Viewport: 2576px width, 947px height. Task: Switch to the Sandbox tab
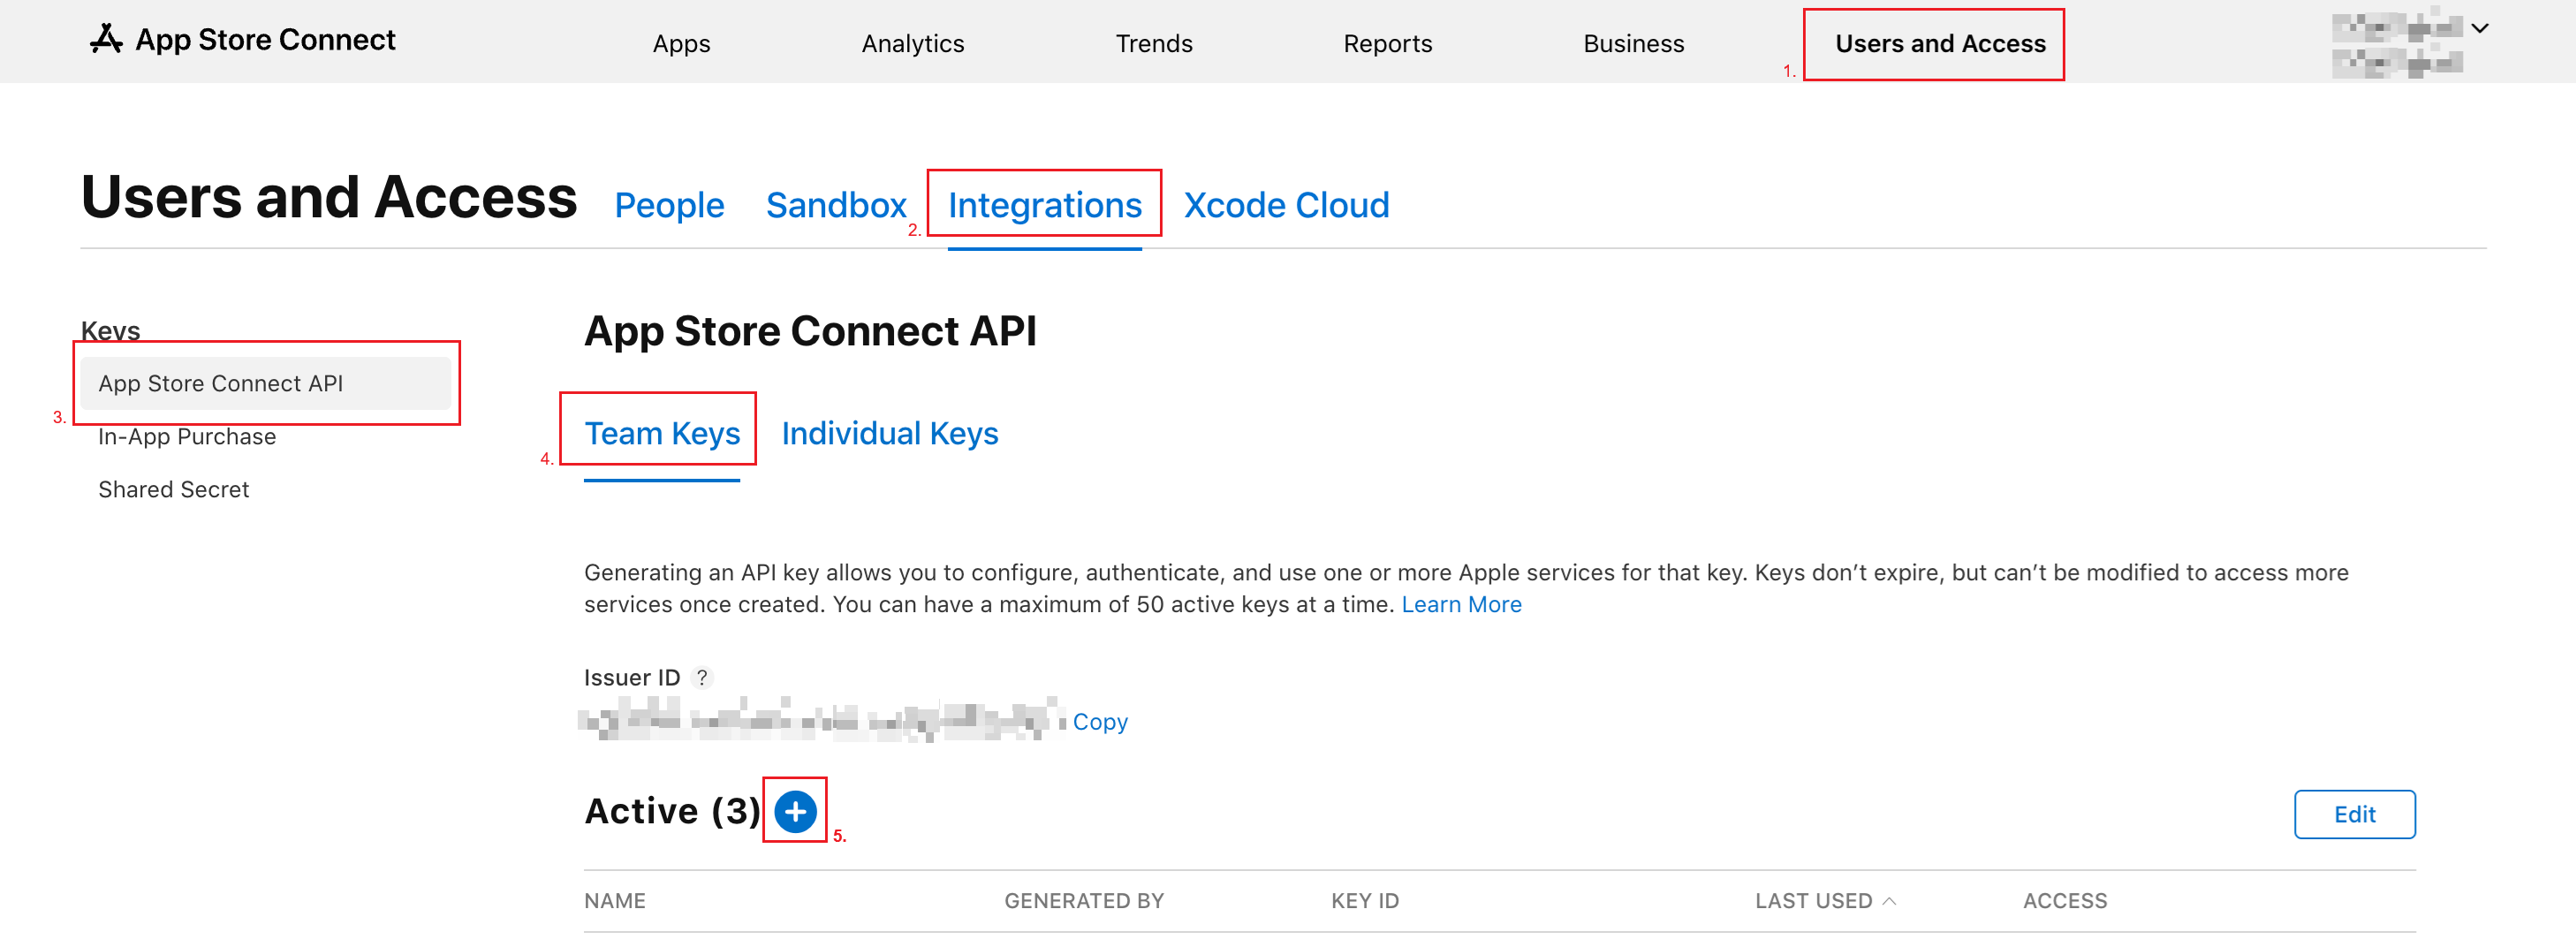837,205
